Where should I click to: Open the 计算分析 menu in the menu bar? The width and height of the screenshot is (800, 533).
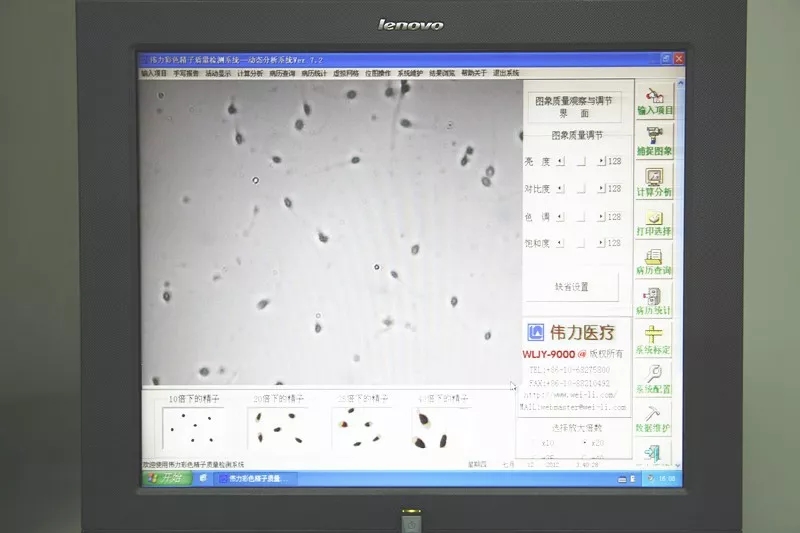click(250, 73)
